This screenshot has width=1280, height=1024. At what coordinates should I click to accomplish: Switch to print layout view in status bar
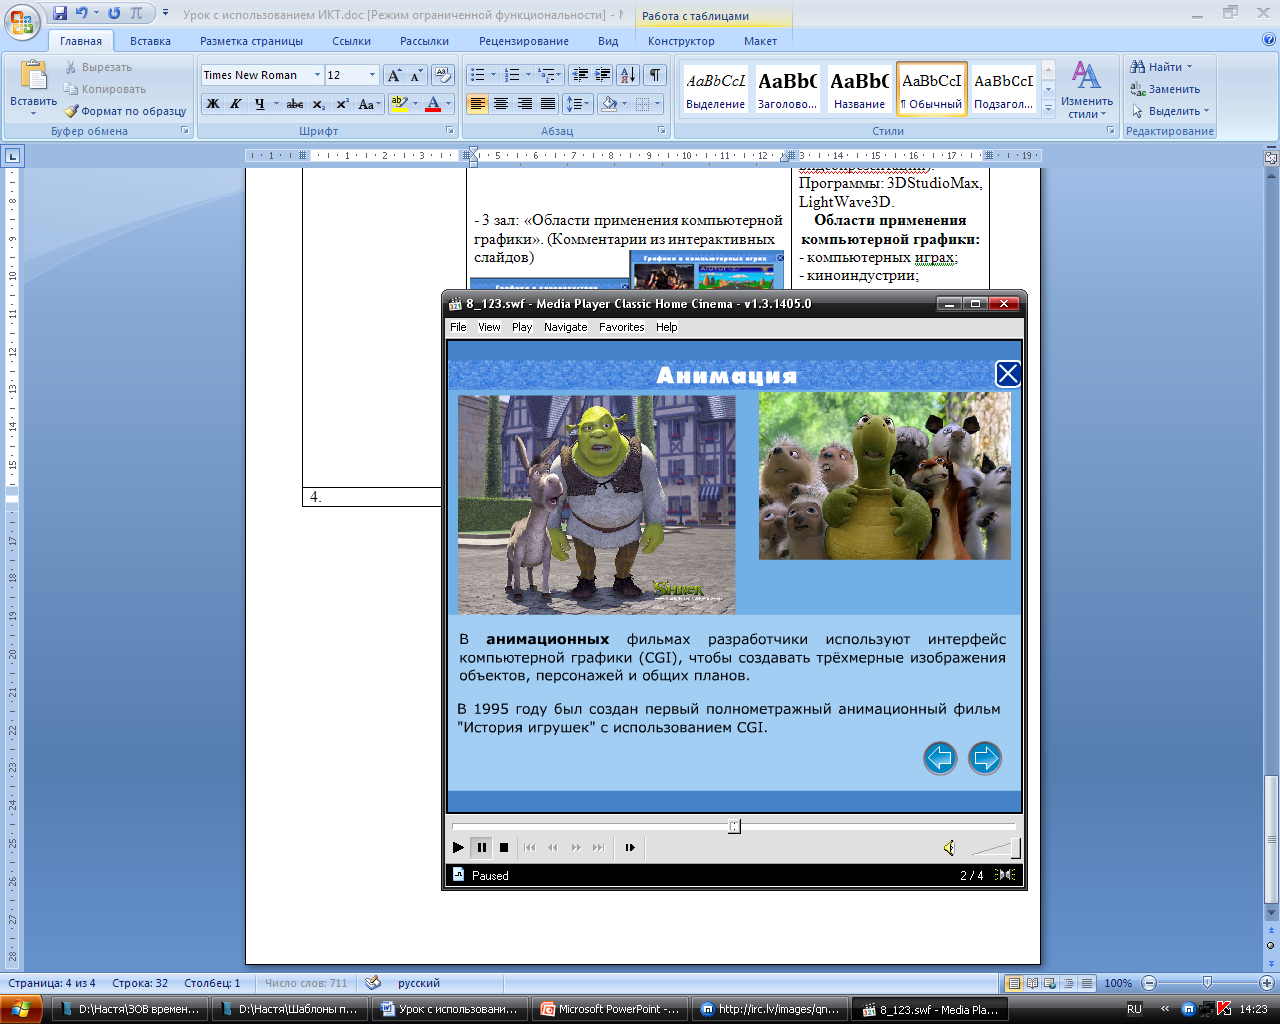[x=1014, y=983]
